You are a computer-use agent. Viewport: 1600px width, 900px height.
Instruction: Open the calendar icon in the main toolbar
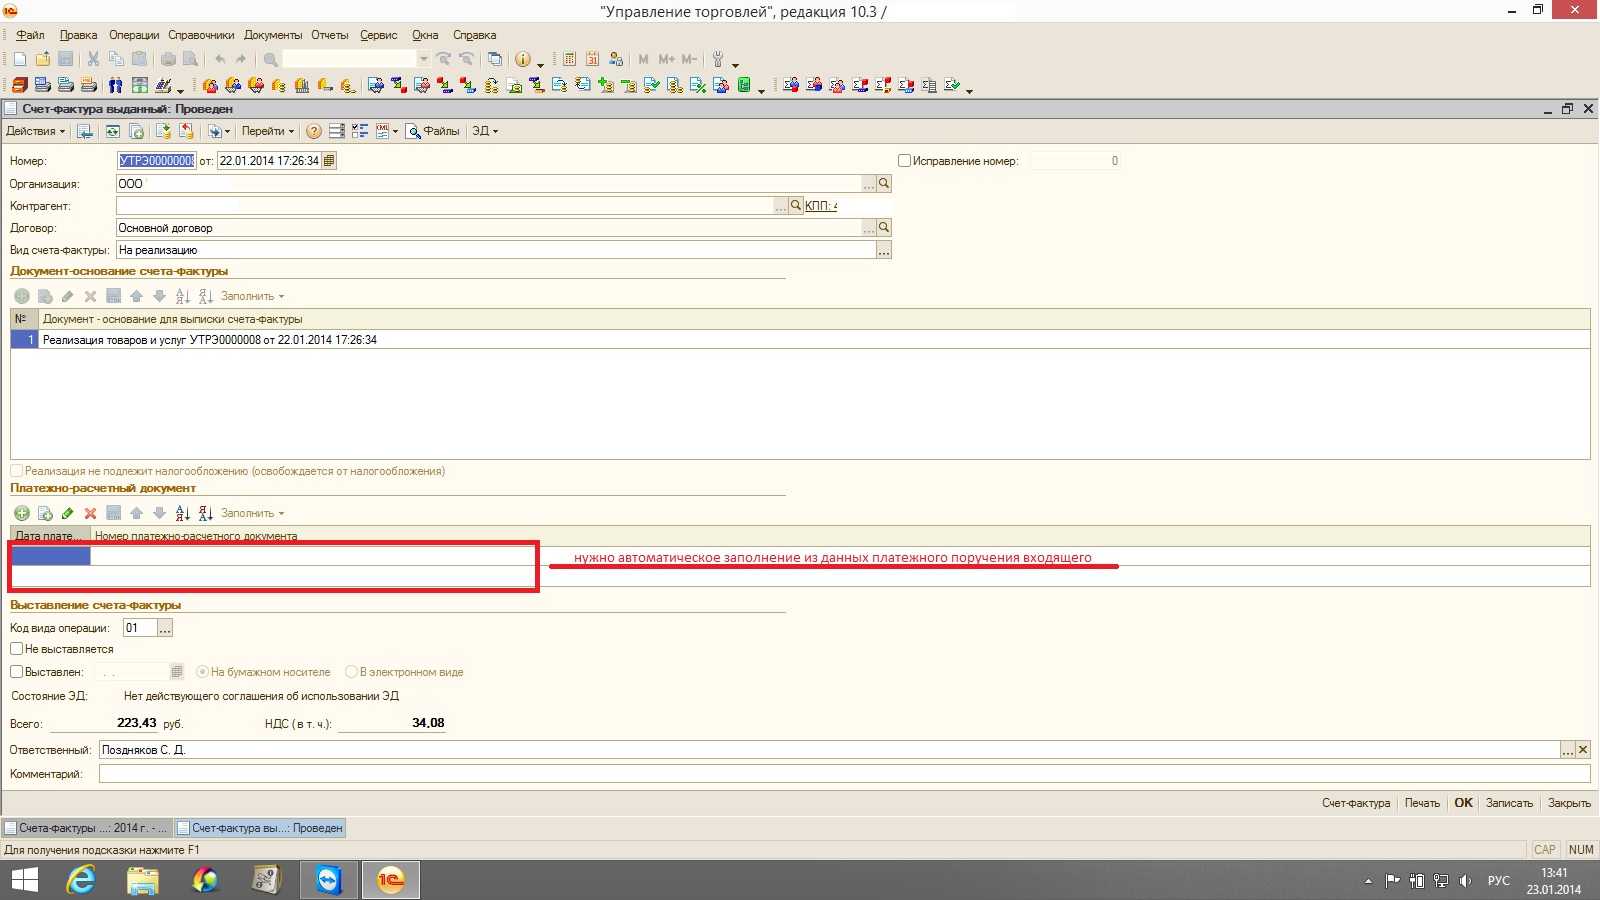[x=592, y=59]
